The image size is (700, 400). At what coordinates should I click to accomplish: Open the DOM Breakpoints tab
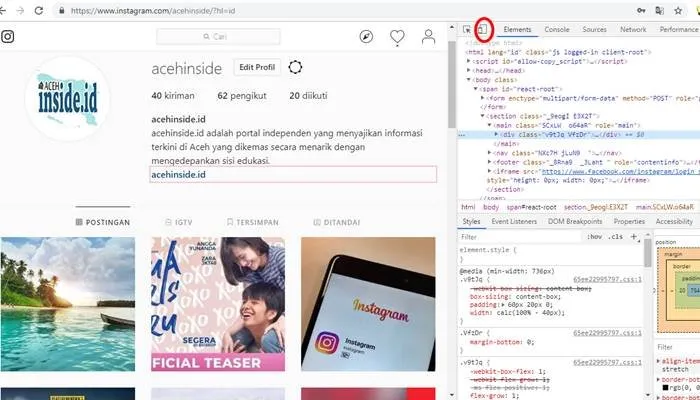(575, 221)
